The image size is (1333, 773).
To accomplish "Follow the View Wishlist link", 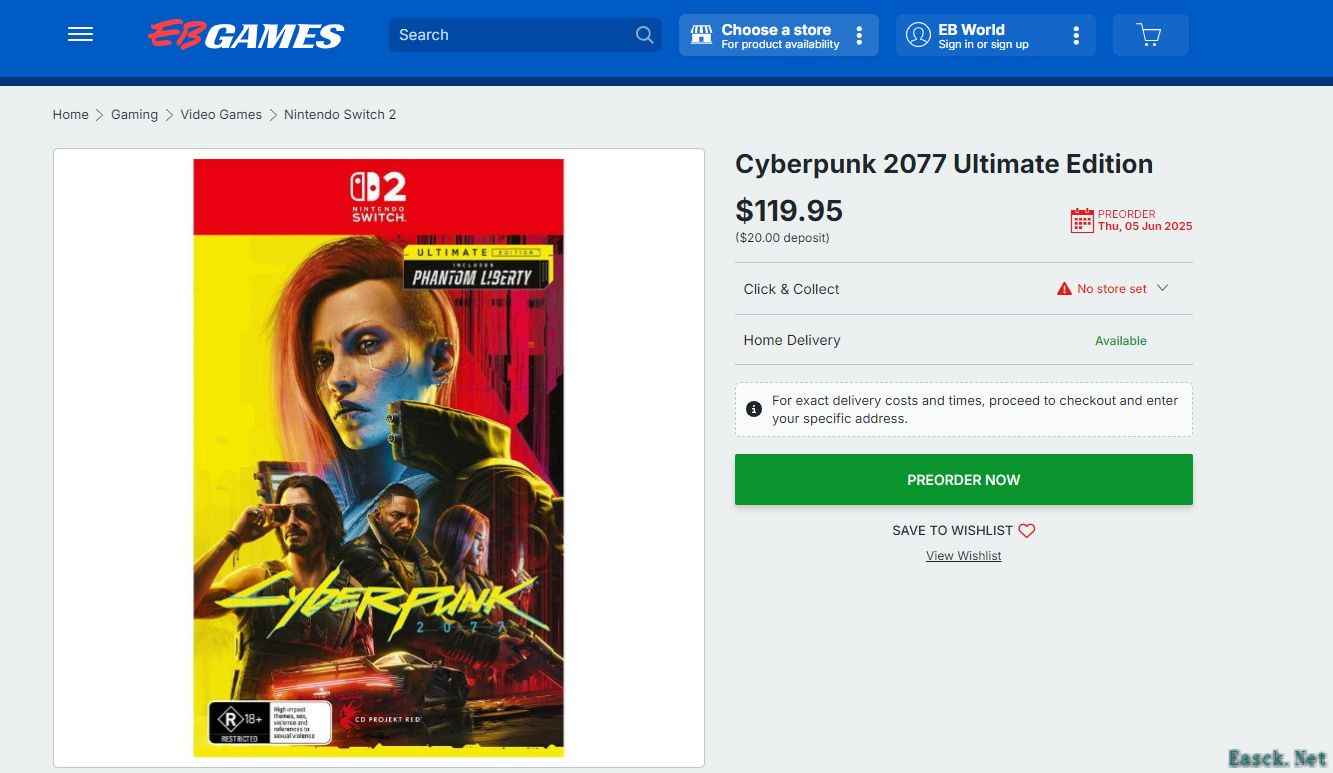I will click(963, 556).
